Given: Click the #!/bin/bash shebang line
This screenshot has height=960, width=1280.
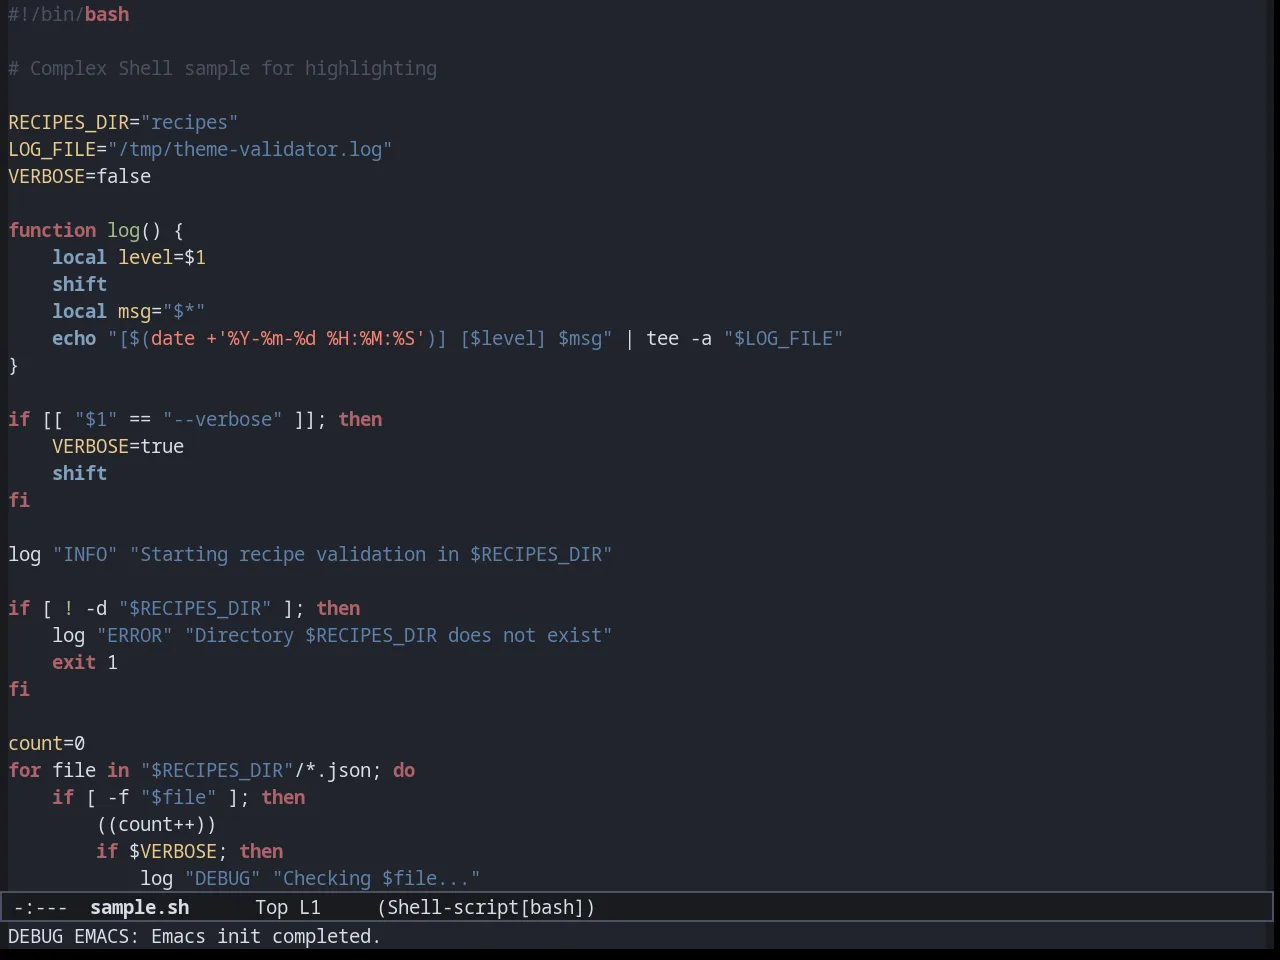Looking at the screenshot, I should (69, 14).
